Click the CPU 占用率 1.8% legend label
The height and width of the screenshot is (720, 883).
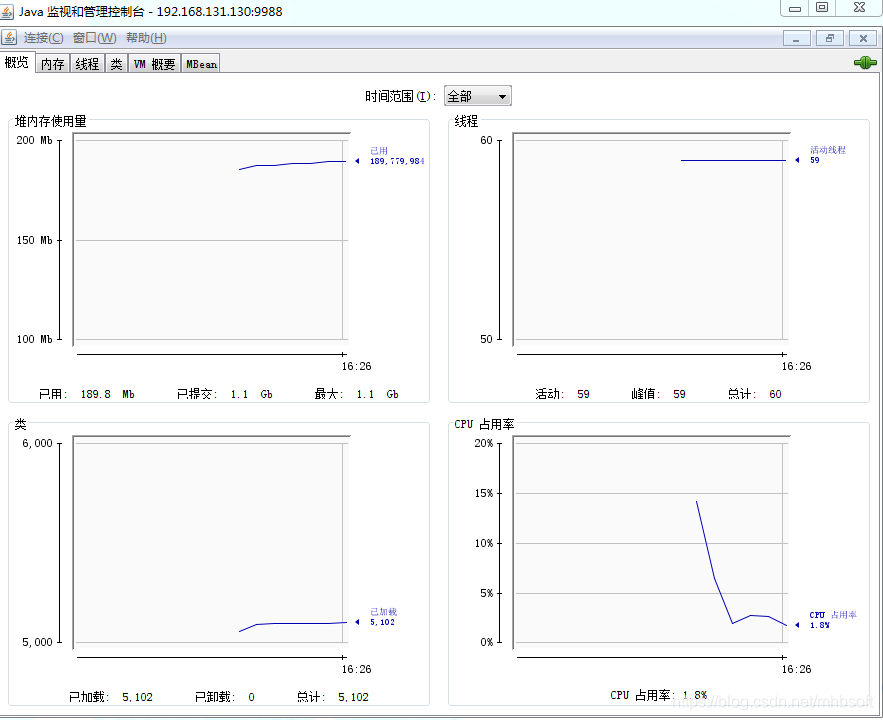click(832, 620)
